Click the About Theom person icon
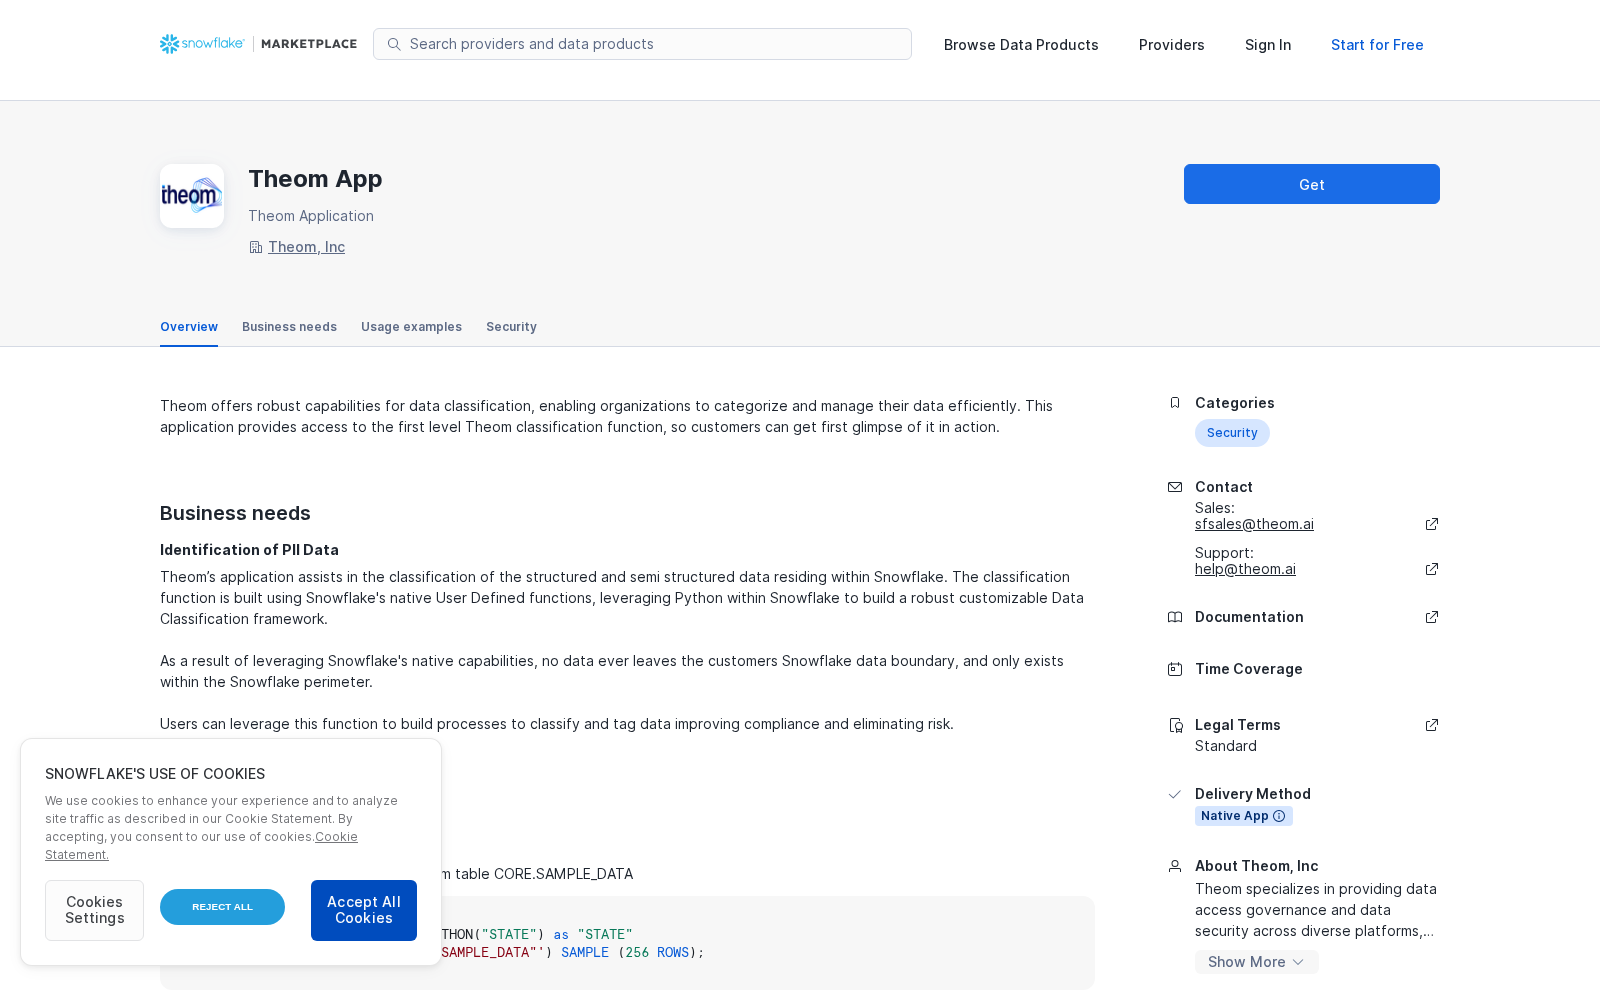Viewport: 1600px width, 1000px height. [1175, 866]
